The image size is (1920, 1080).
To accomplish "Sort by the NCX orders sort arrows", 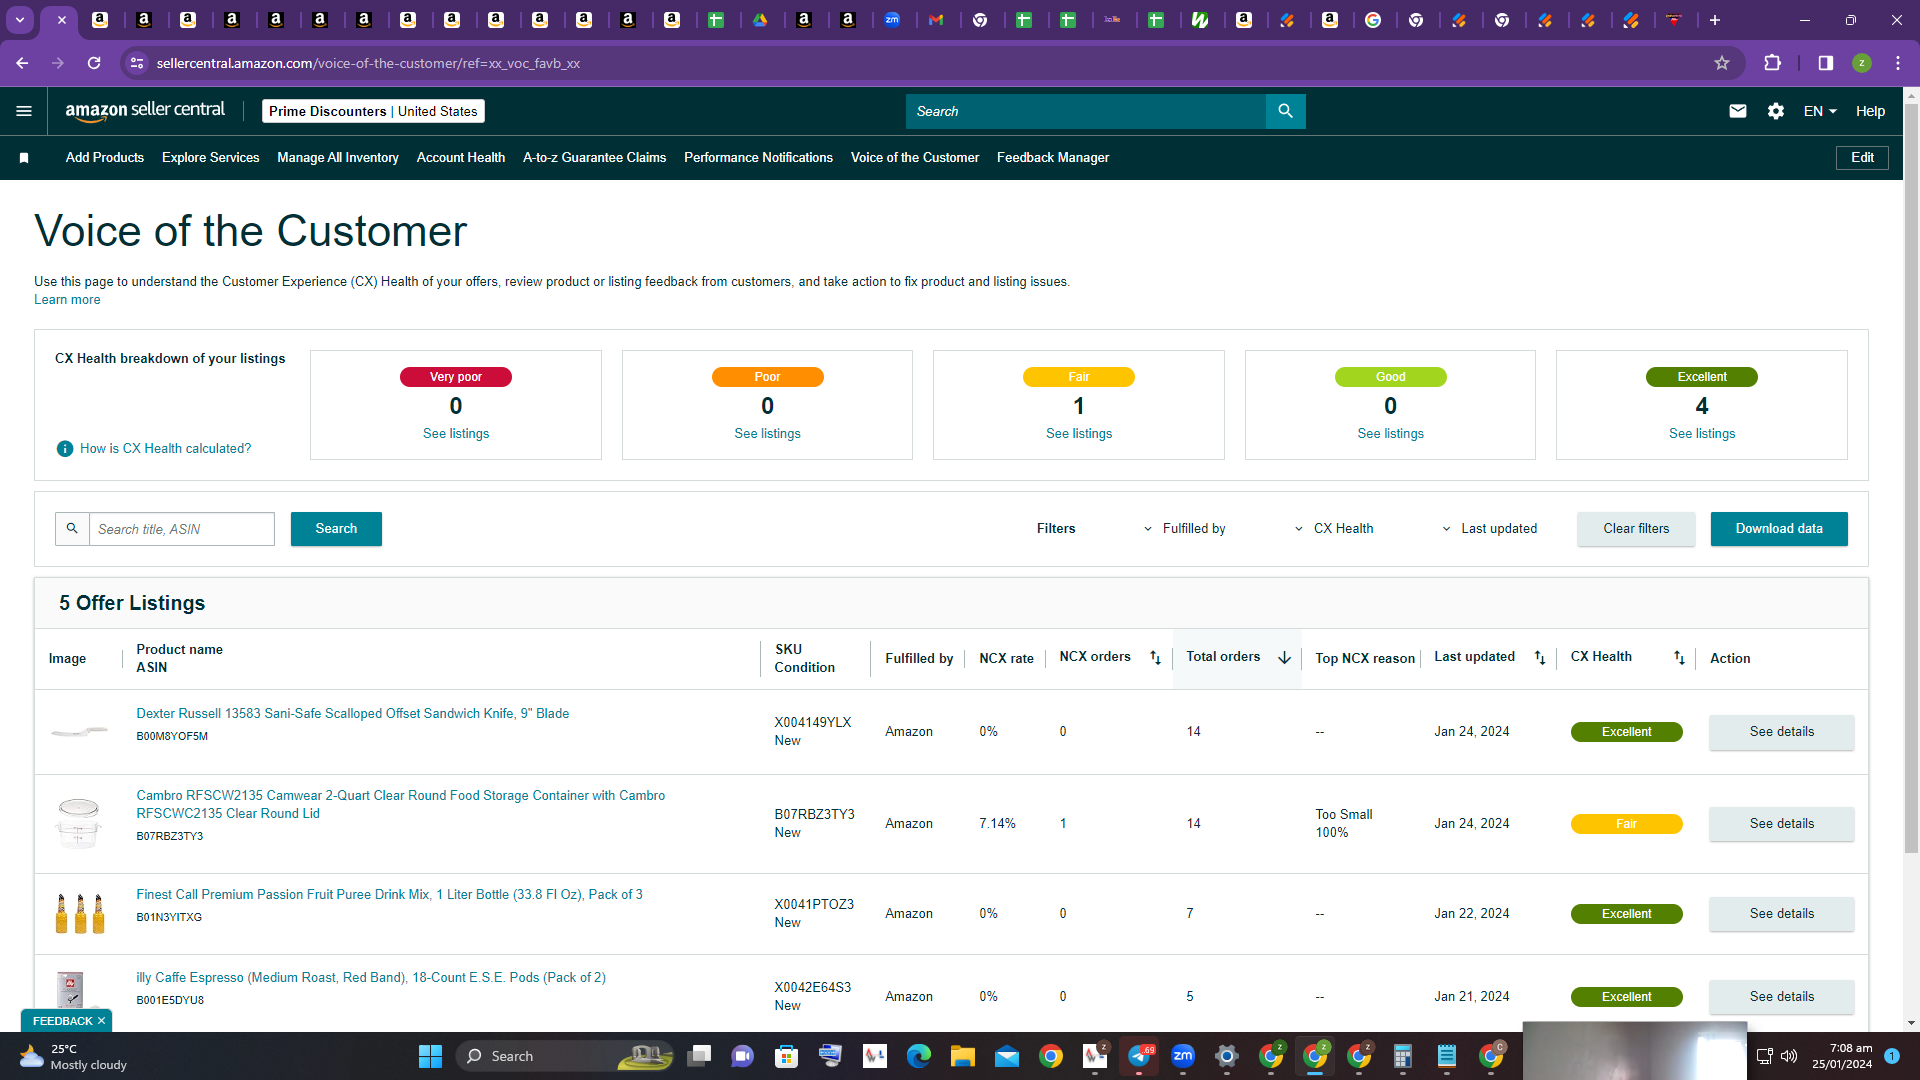I will tap(1155, 658).
